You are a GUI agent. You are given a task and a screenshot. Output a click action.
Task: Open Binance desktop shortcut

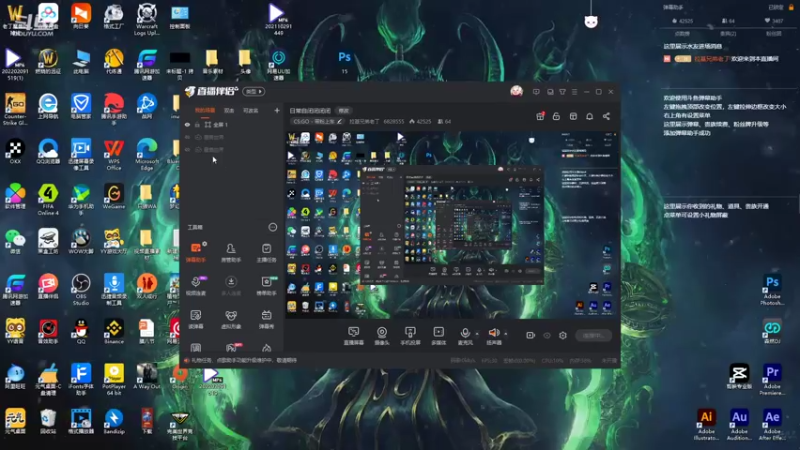click(x=114, y=331)
